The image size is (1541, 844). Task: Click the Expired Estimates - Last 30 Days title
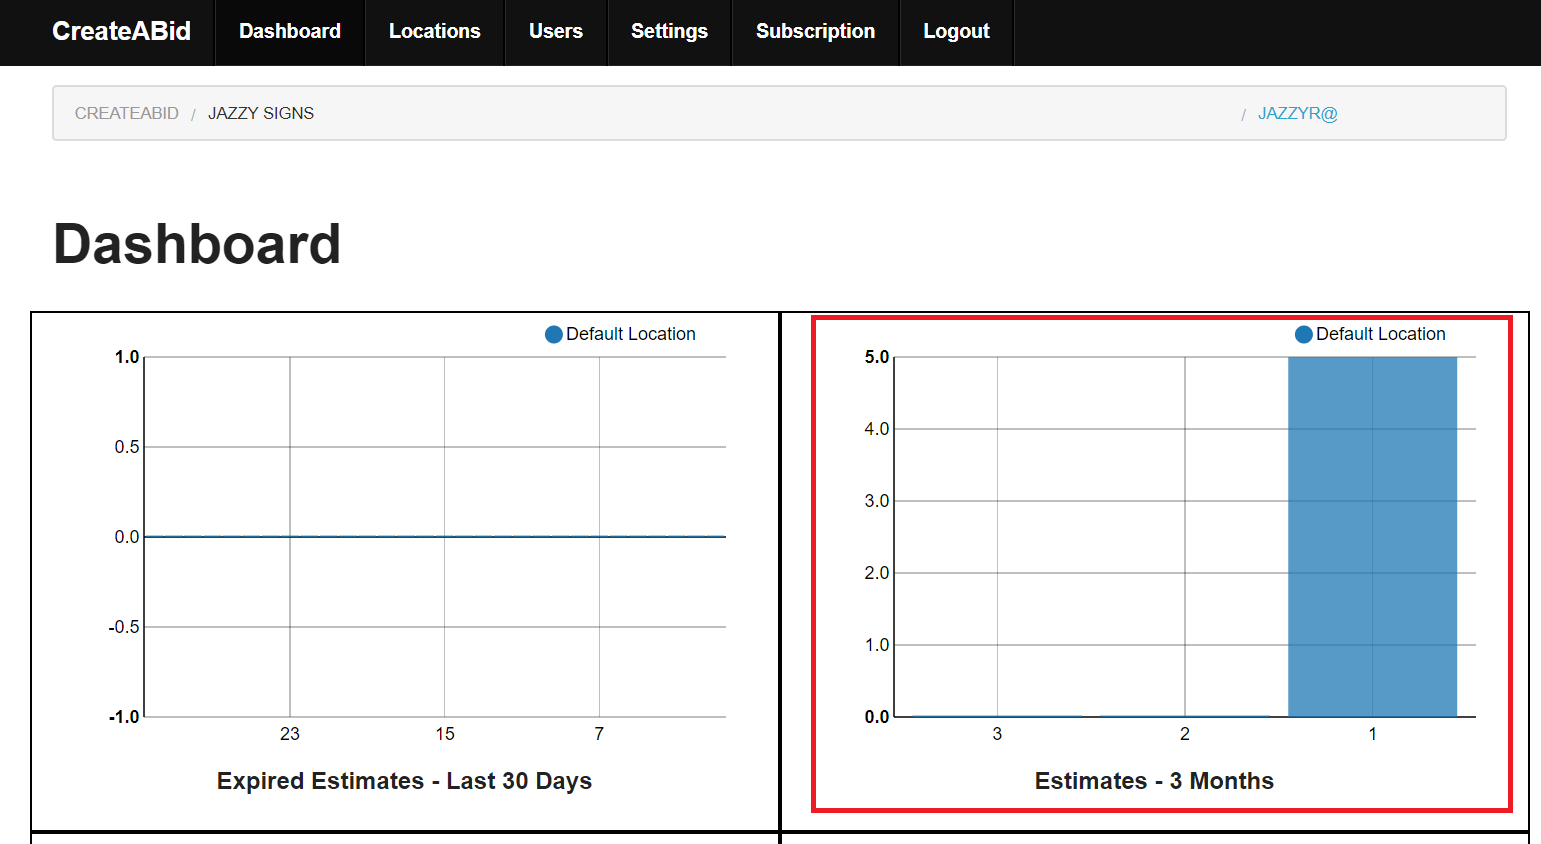click(x=404, y=781)
